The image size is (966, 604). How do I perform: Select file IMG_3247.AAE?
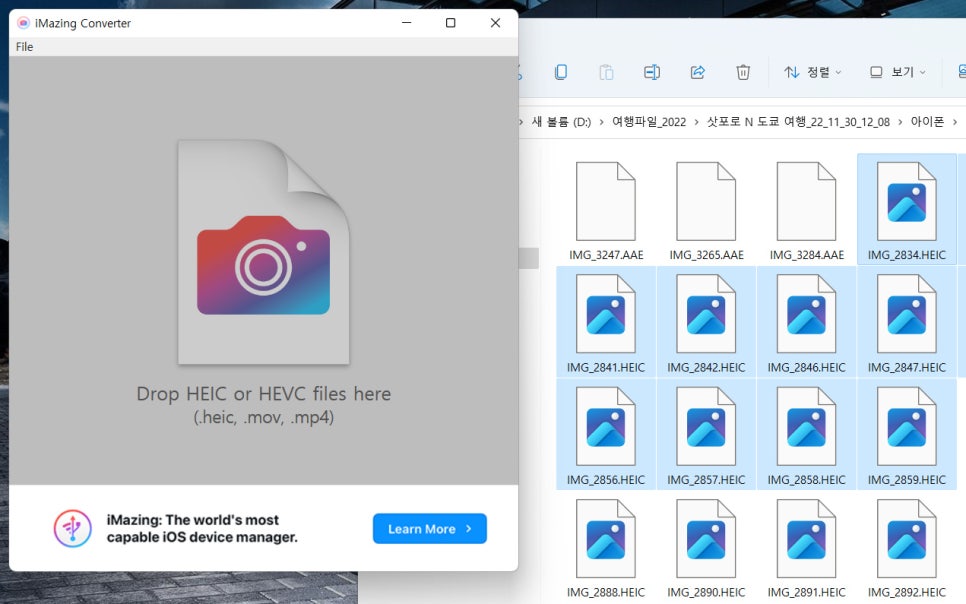tap(606, 211)
